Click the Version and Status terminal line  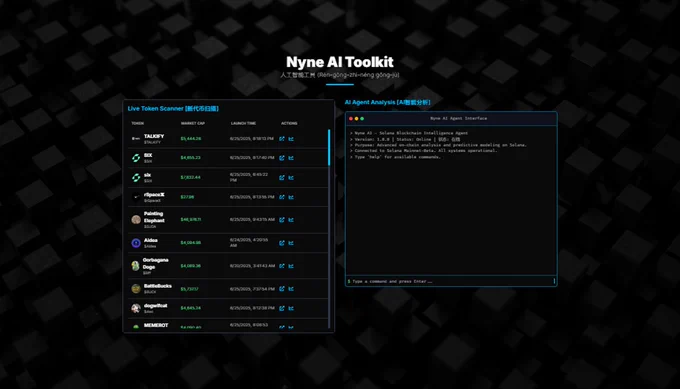tap(405, 139)
